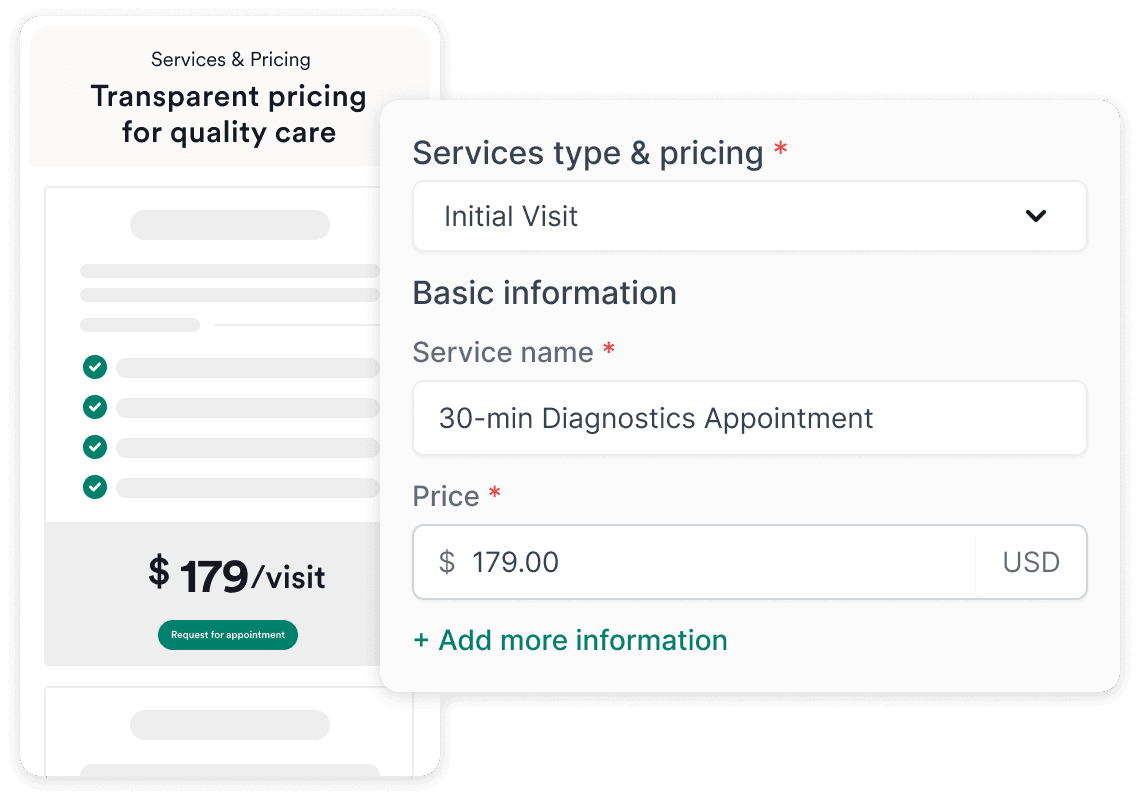
Task: Open Add more information
Action: 569,640
